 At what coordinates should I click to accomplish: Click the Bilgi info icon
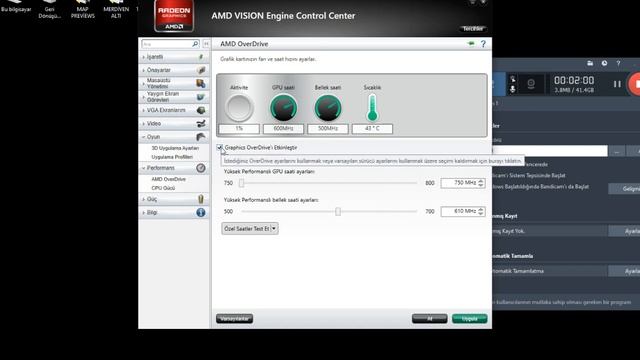pos(201,212)
